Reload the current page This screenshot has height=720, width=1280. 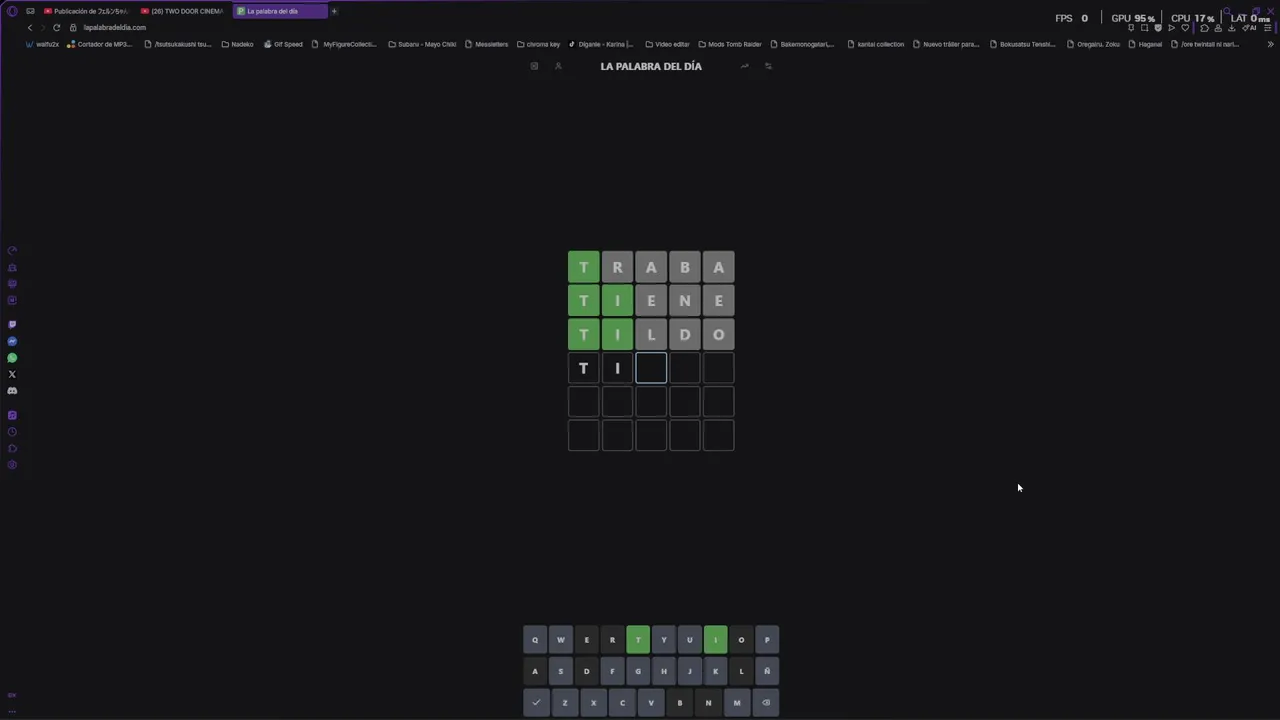(x=56, y=27)
